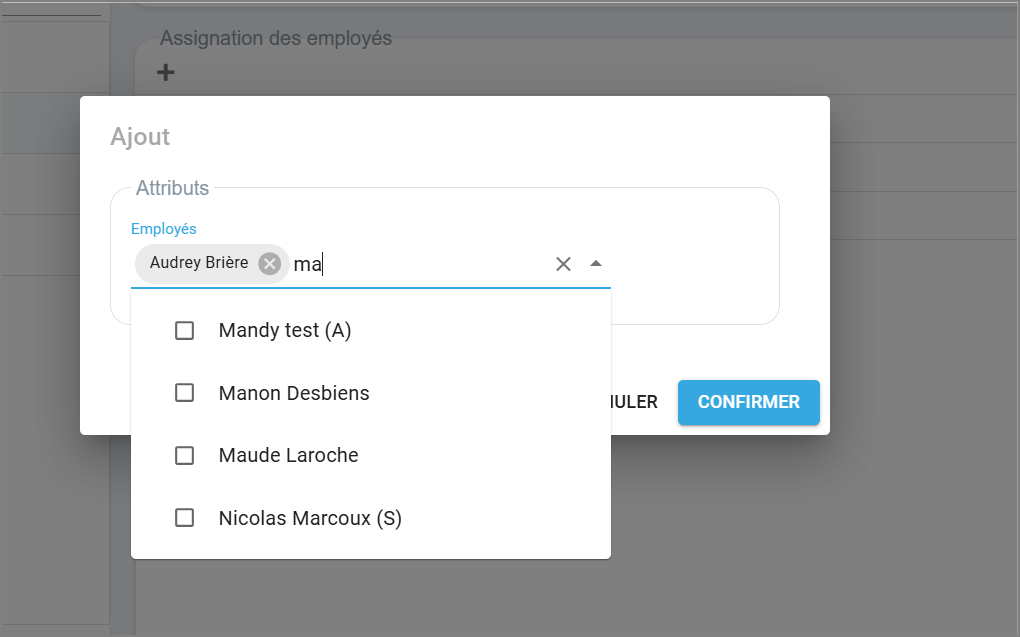Click the Audrey Brière chip label
Screen dimensions: 1020x637
pos(199,263)
